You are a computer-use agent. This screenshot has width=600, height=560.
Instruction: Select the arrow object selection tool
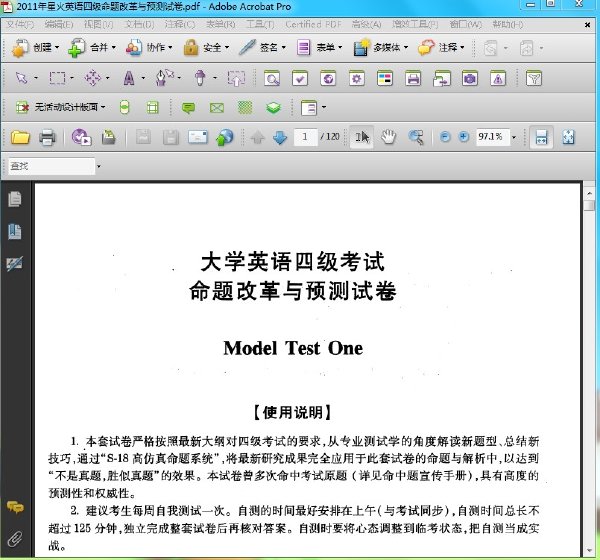[x=21, y=78]
